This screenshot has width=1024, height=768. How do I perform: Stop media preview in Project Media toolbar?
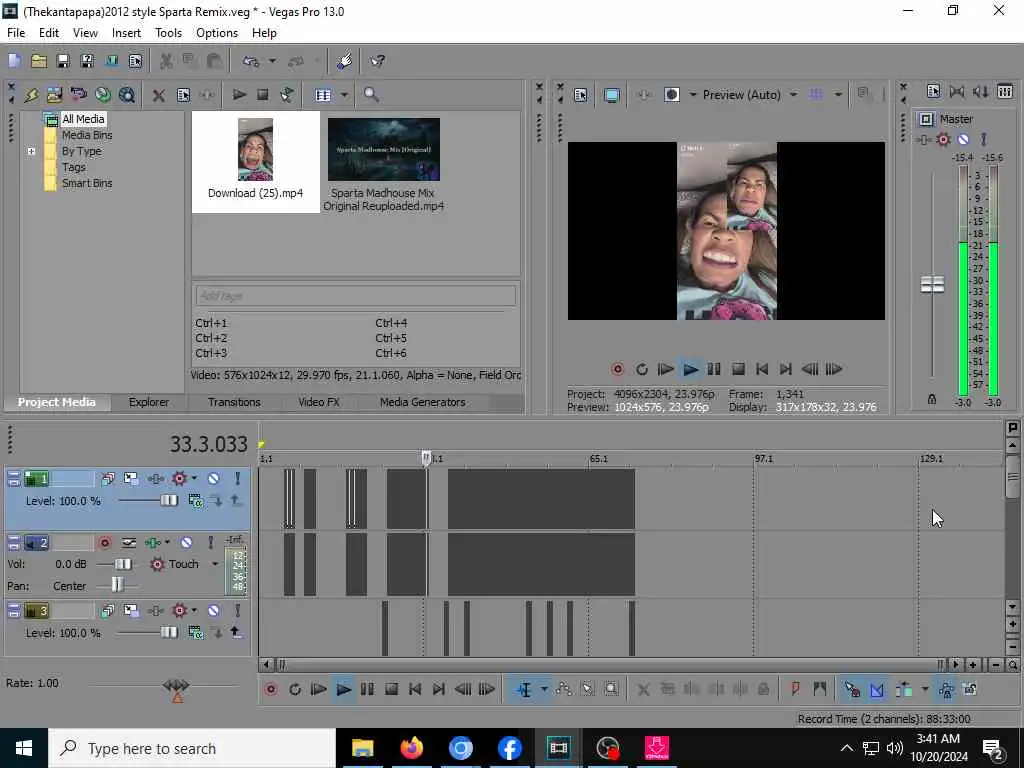(263, 95)
